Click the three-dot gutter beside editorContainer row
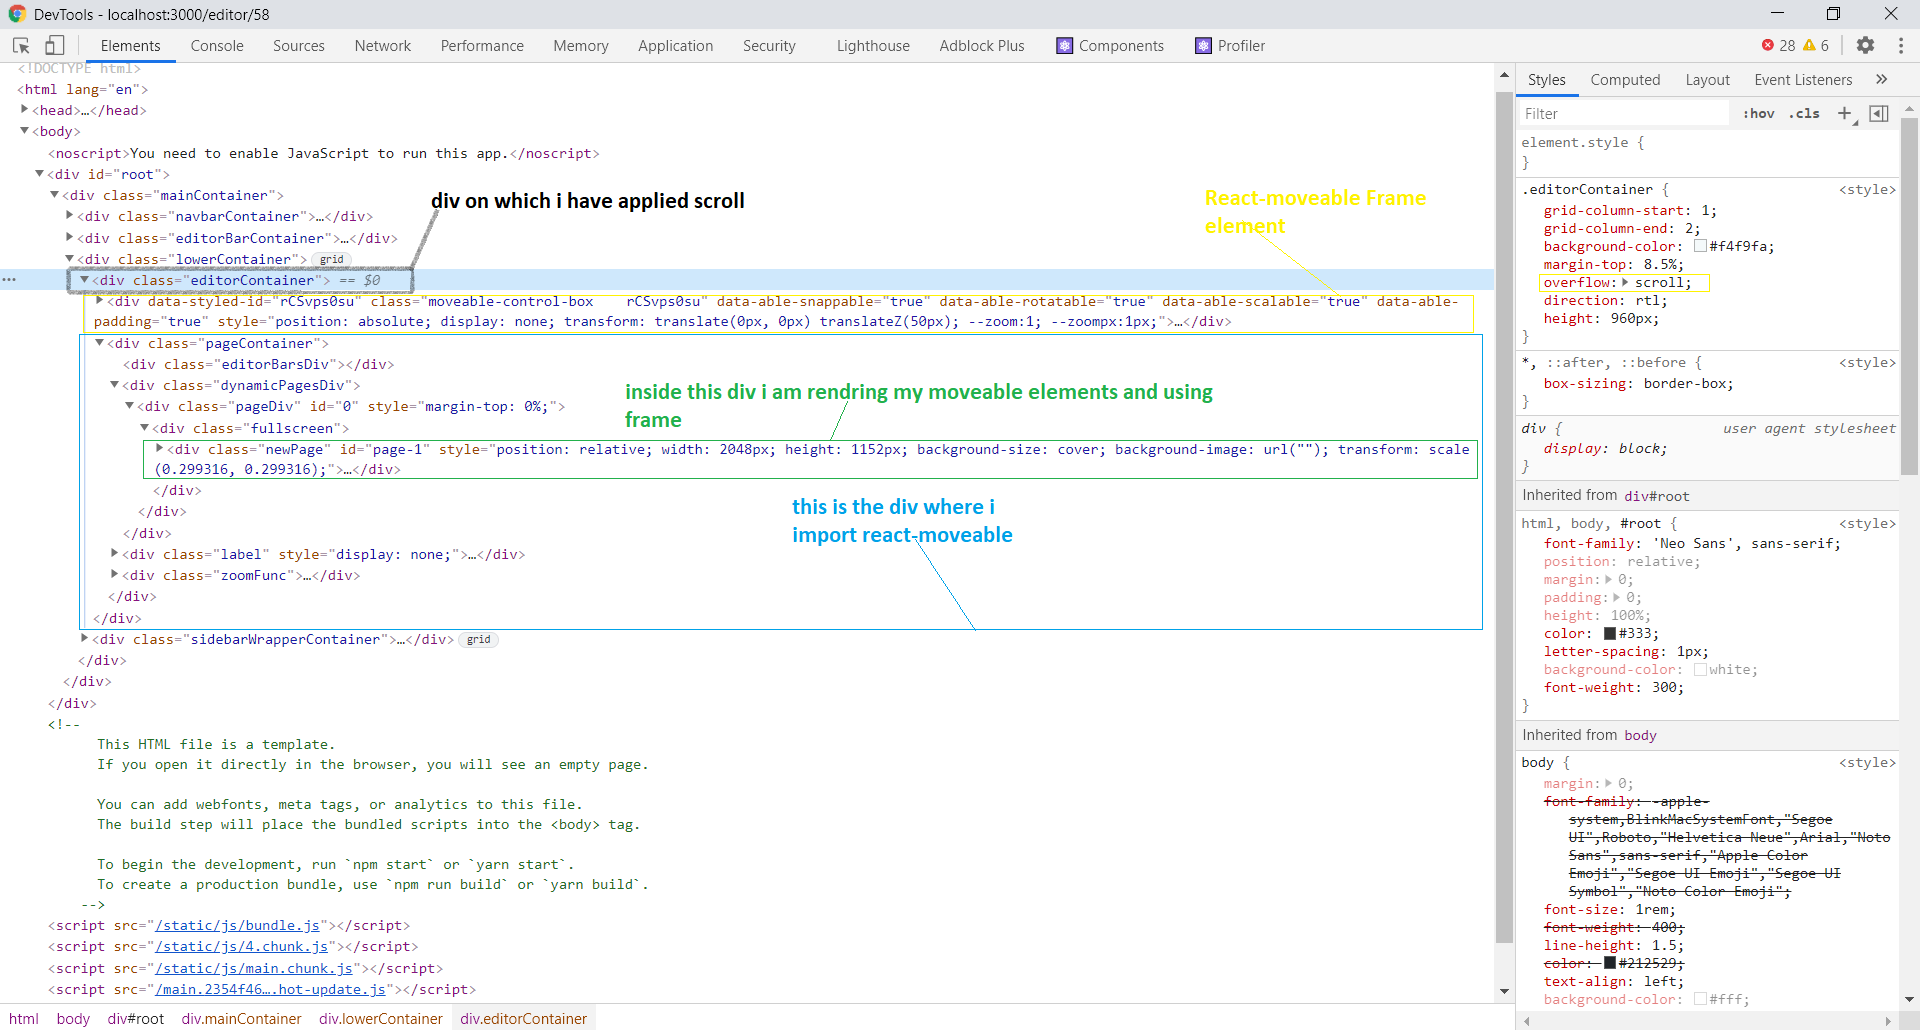The width and height of the screenshot is (1920, 1030). pos(9,280)
